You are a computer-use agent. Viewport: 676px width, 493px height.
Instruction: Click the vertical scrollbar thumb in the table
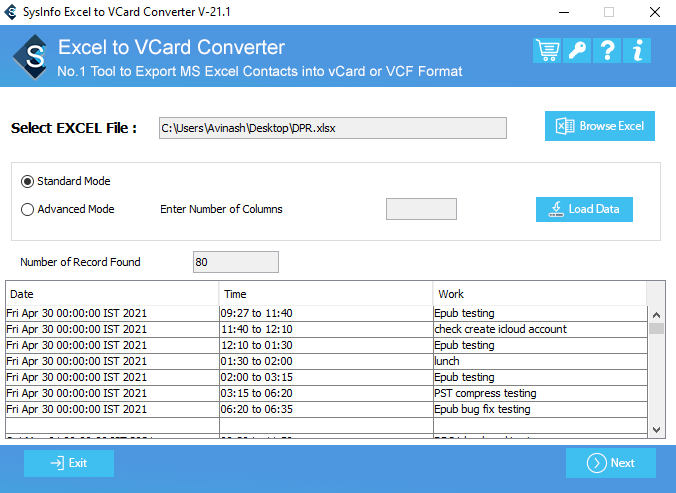657,328
